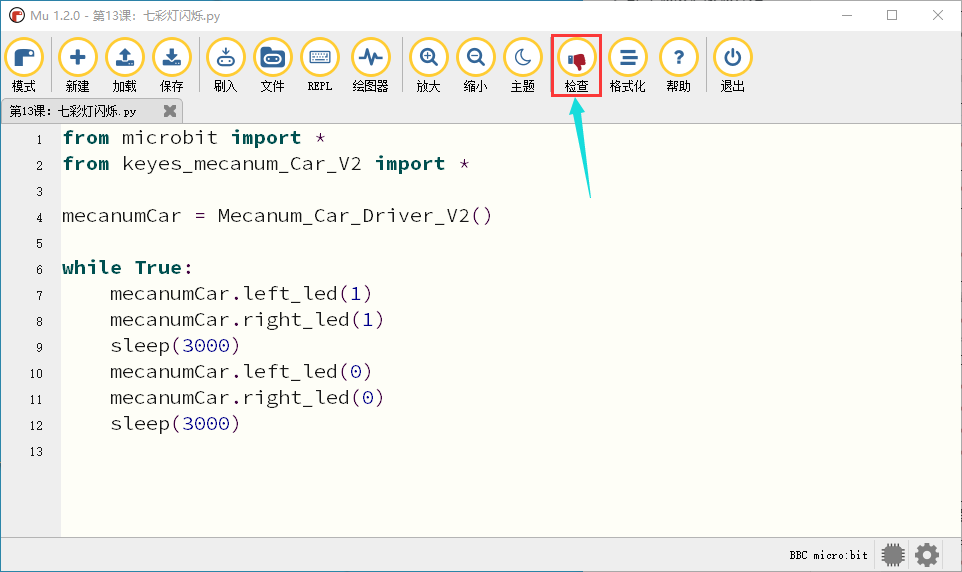This screenshot has height=572, width=962.
Task: Quit Mu with 退出 button
Action: [733, 65]
